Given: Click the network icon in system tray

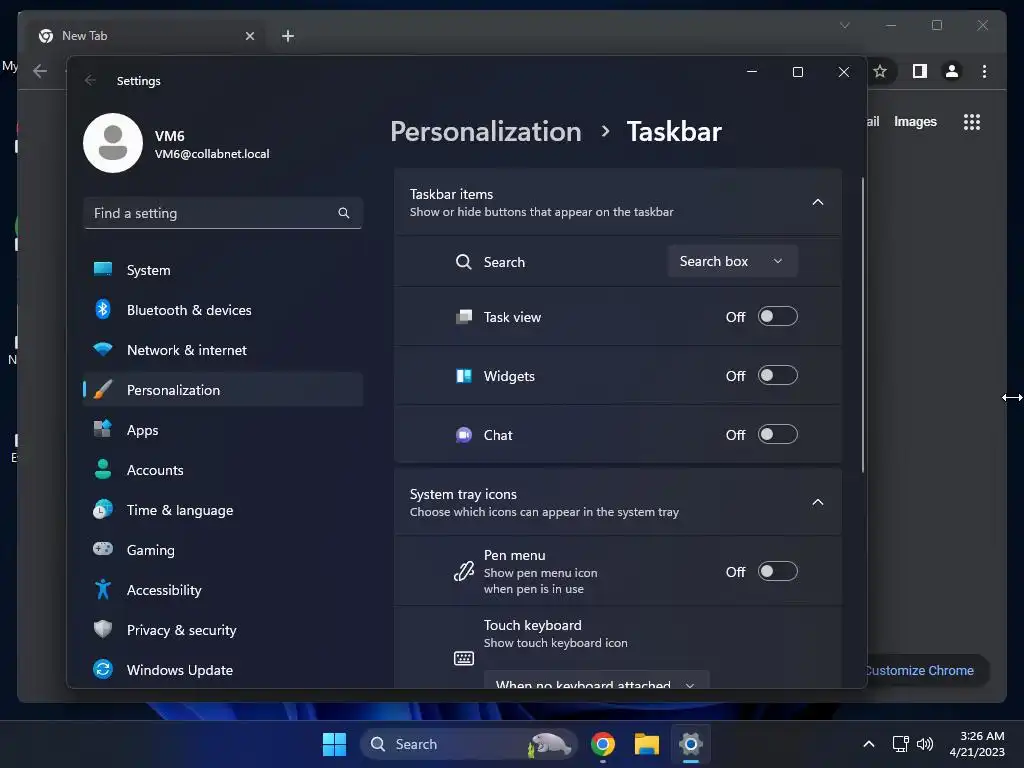Looking at the screenshot, I should click(901, 744).
